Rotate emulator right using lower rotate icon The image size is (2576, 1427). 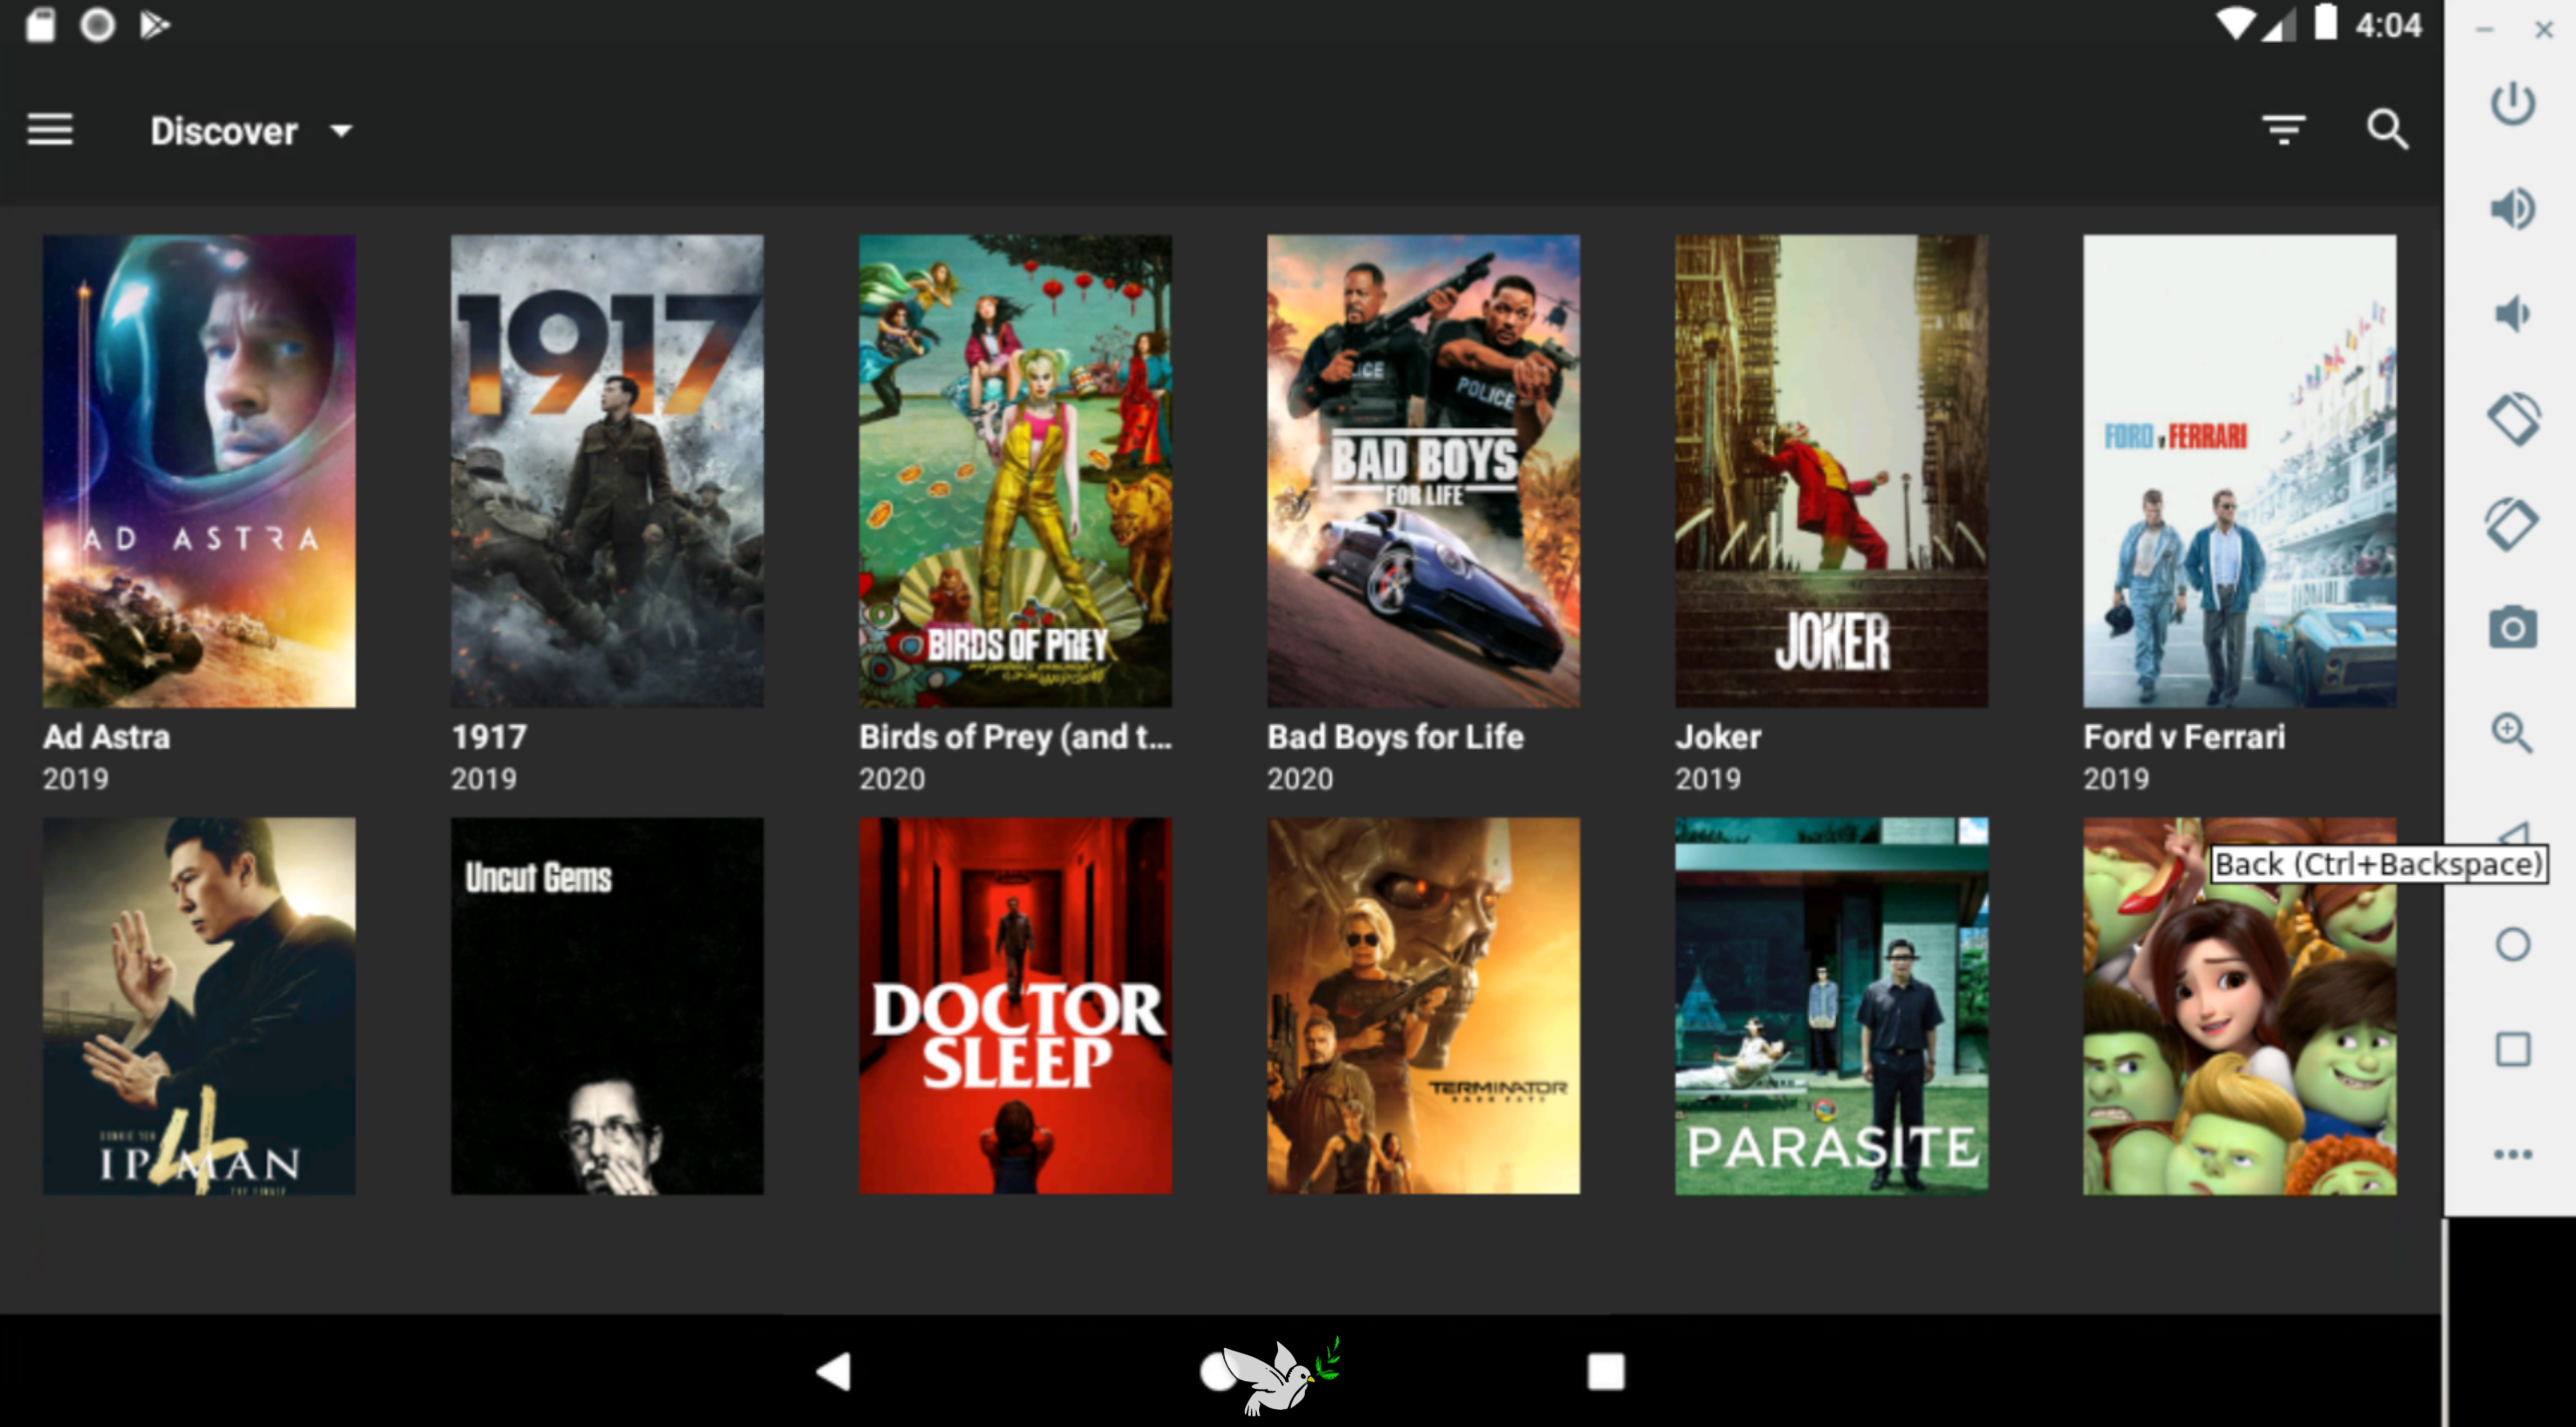pos(2512,523)
